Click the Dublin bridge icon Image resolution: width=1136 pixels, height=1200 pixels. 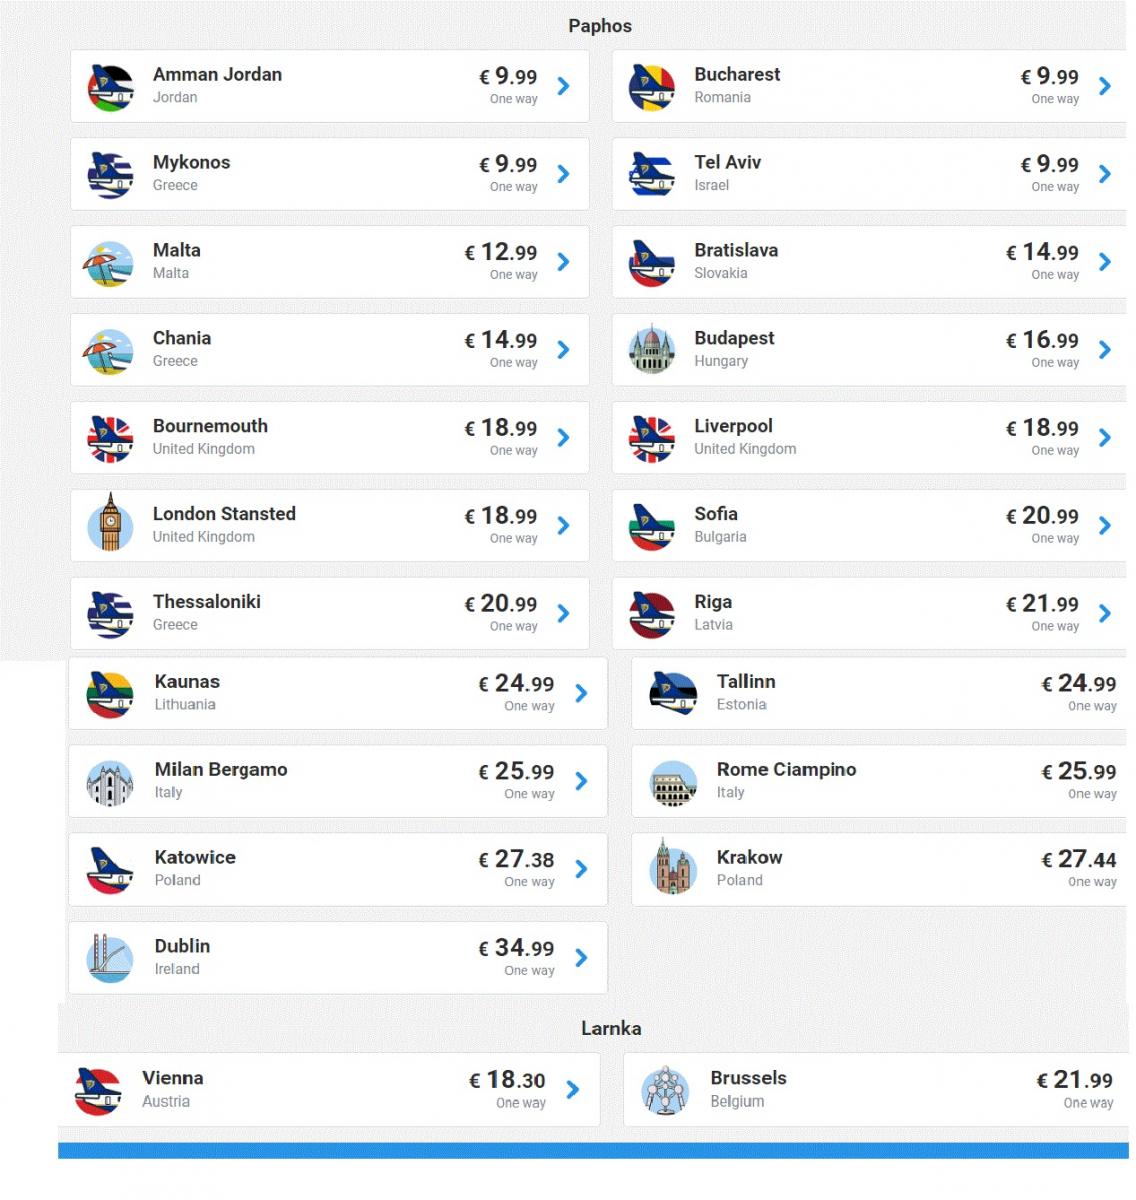[x=110, y=959]
